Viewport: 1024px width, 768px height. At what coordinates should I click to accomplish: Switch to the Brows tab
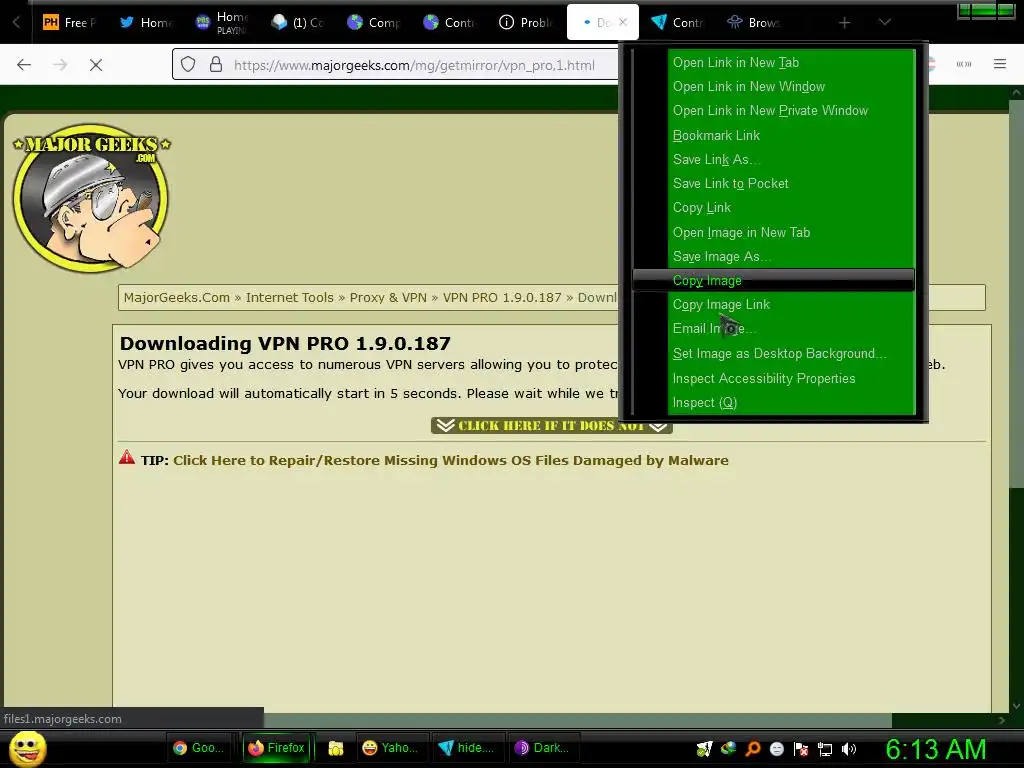tap(754, 23)
